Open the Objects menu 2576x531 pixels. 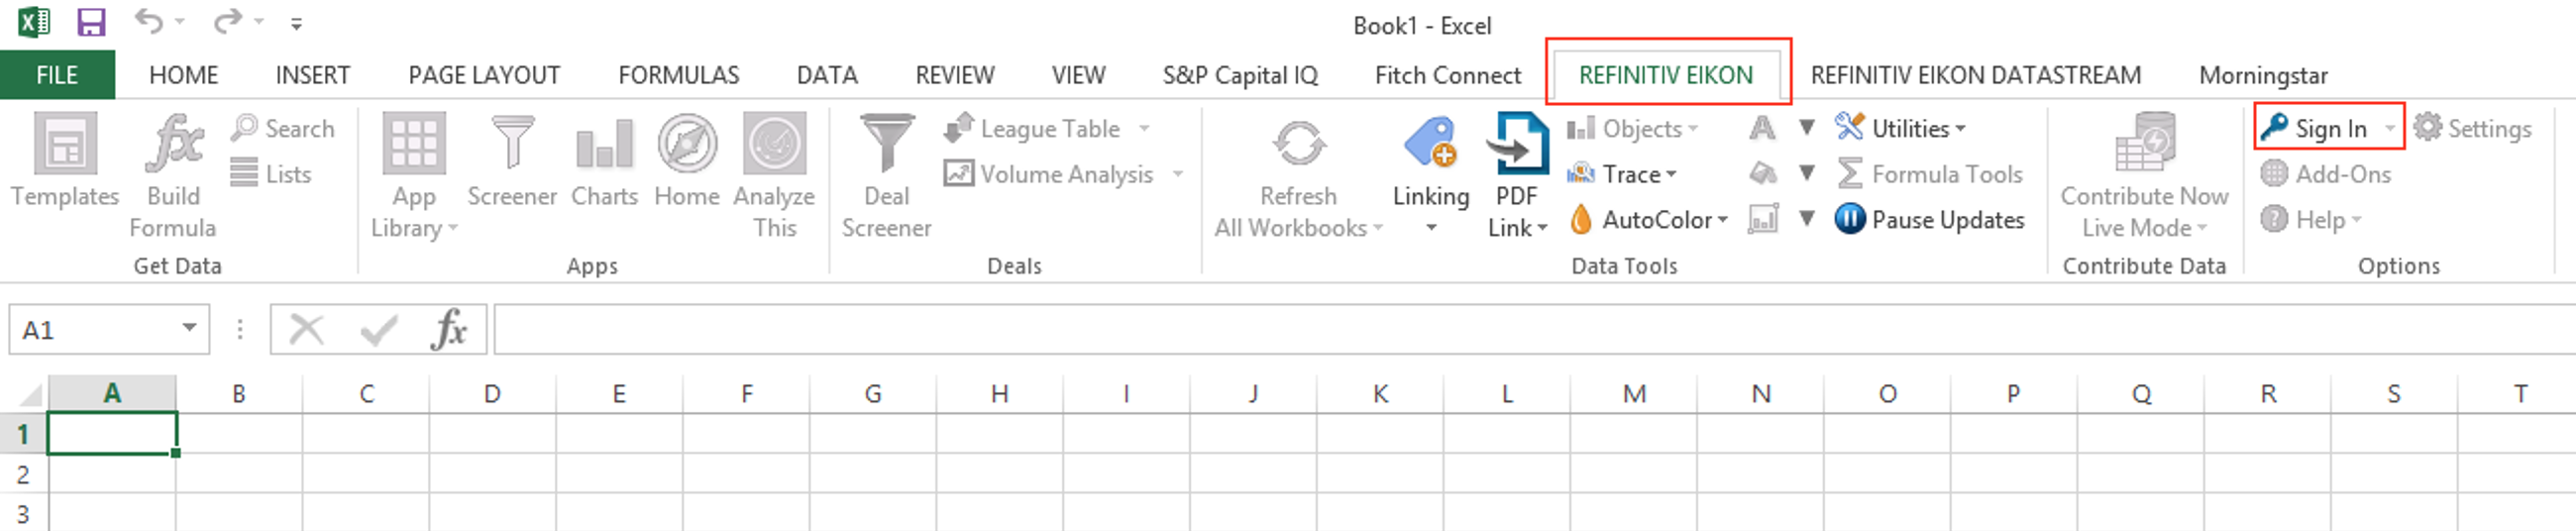[x=1633, y=129]
